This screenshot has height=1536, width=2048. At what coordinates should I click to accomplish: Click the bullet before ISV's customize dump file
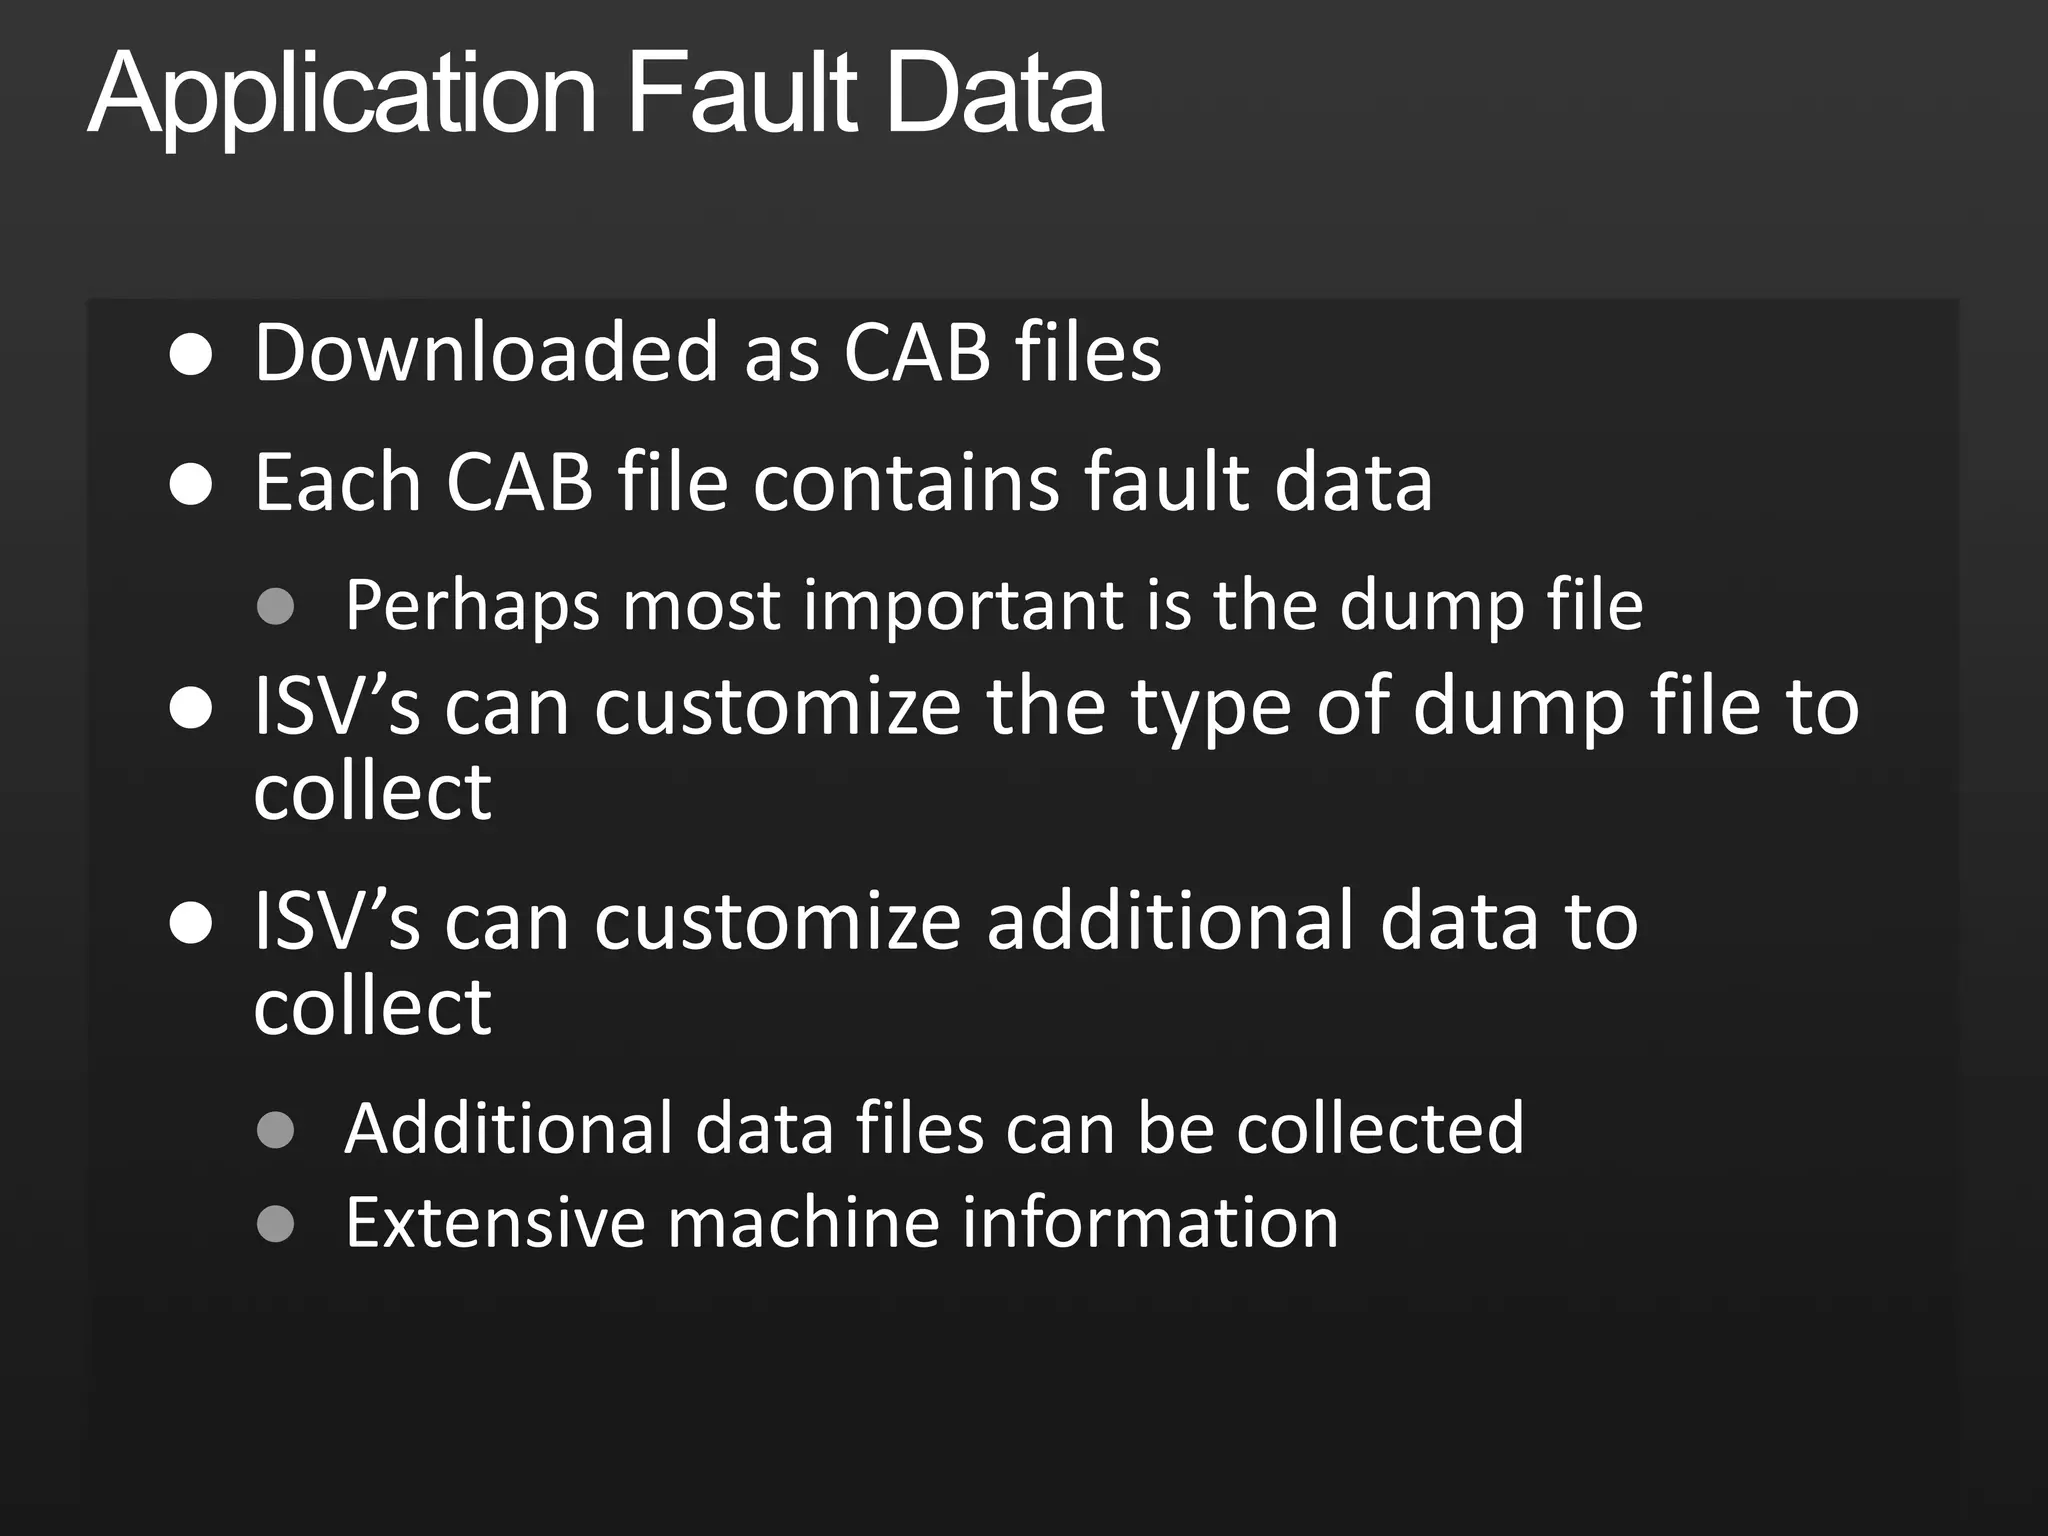(190, 708)
